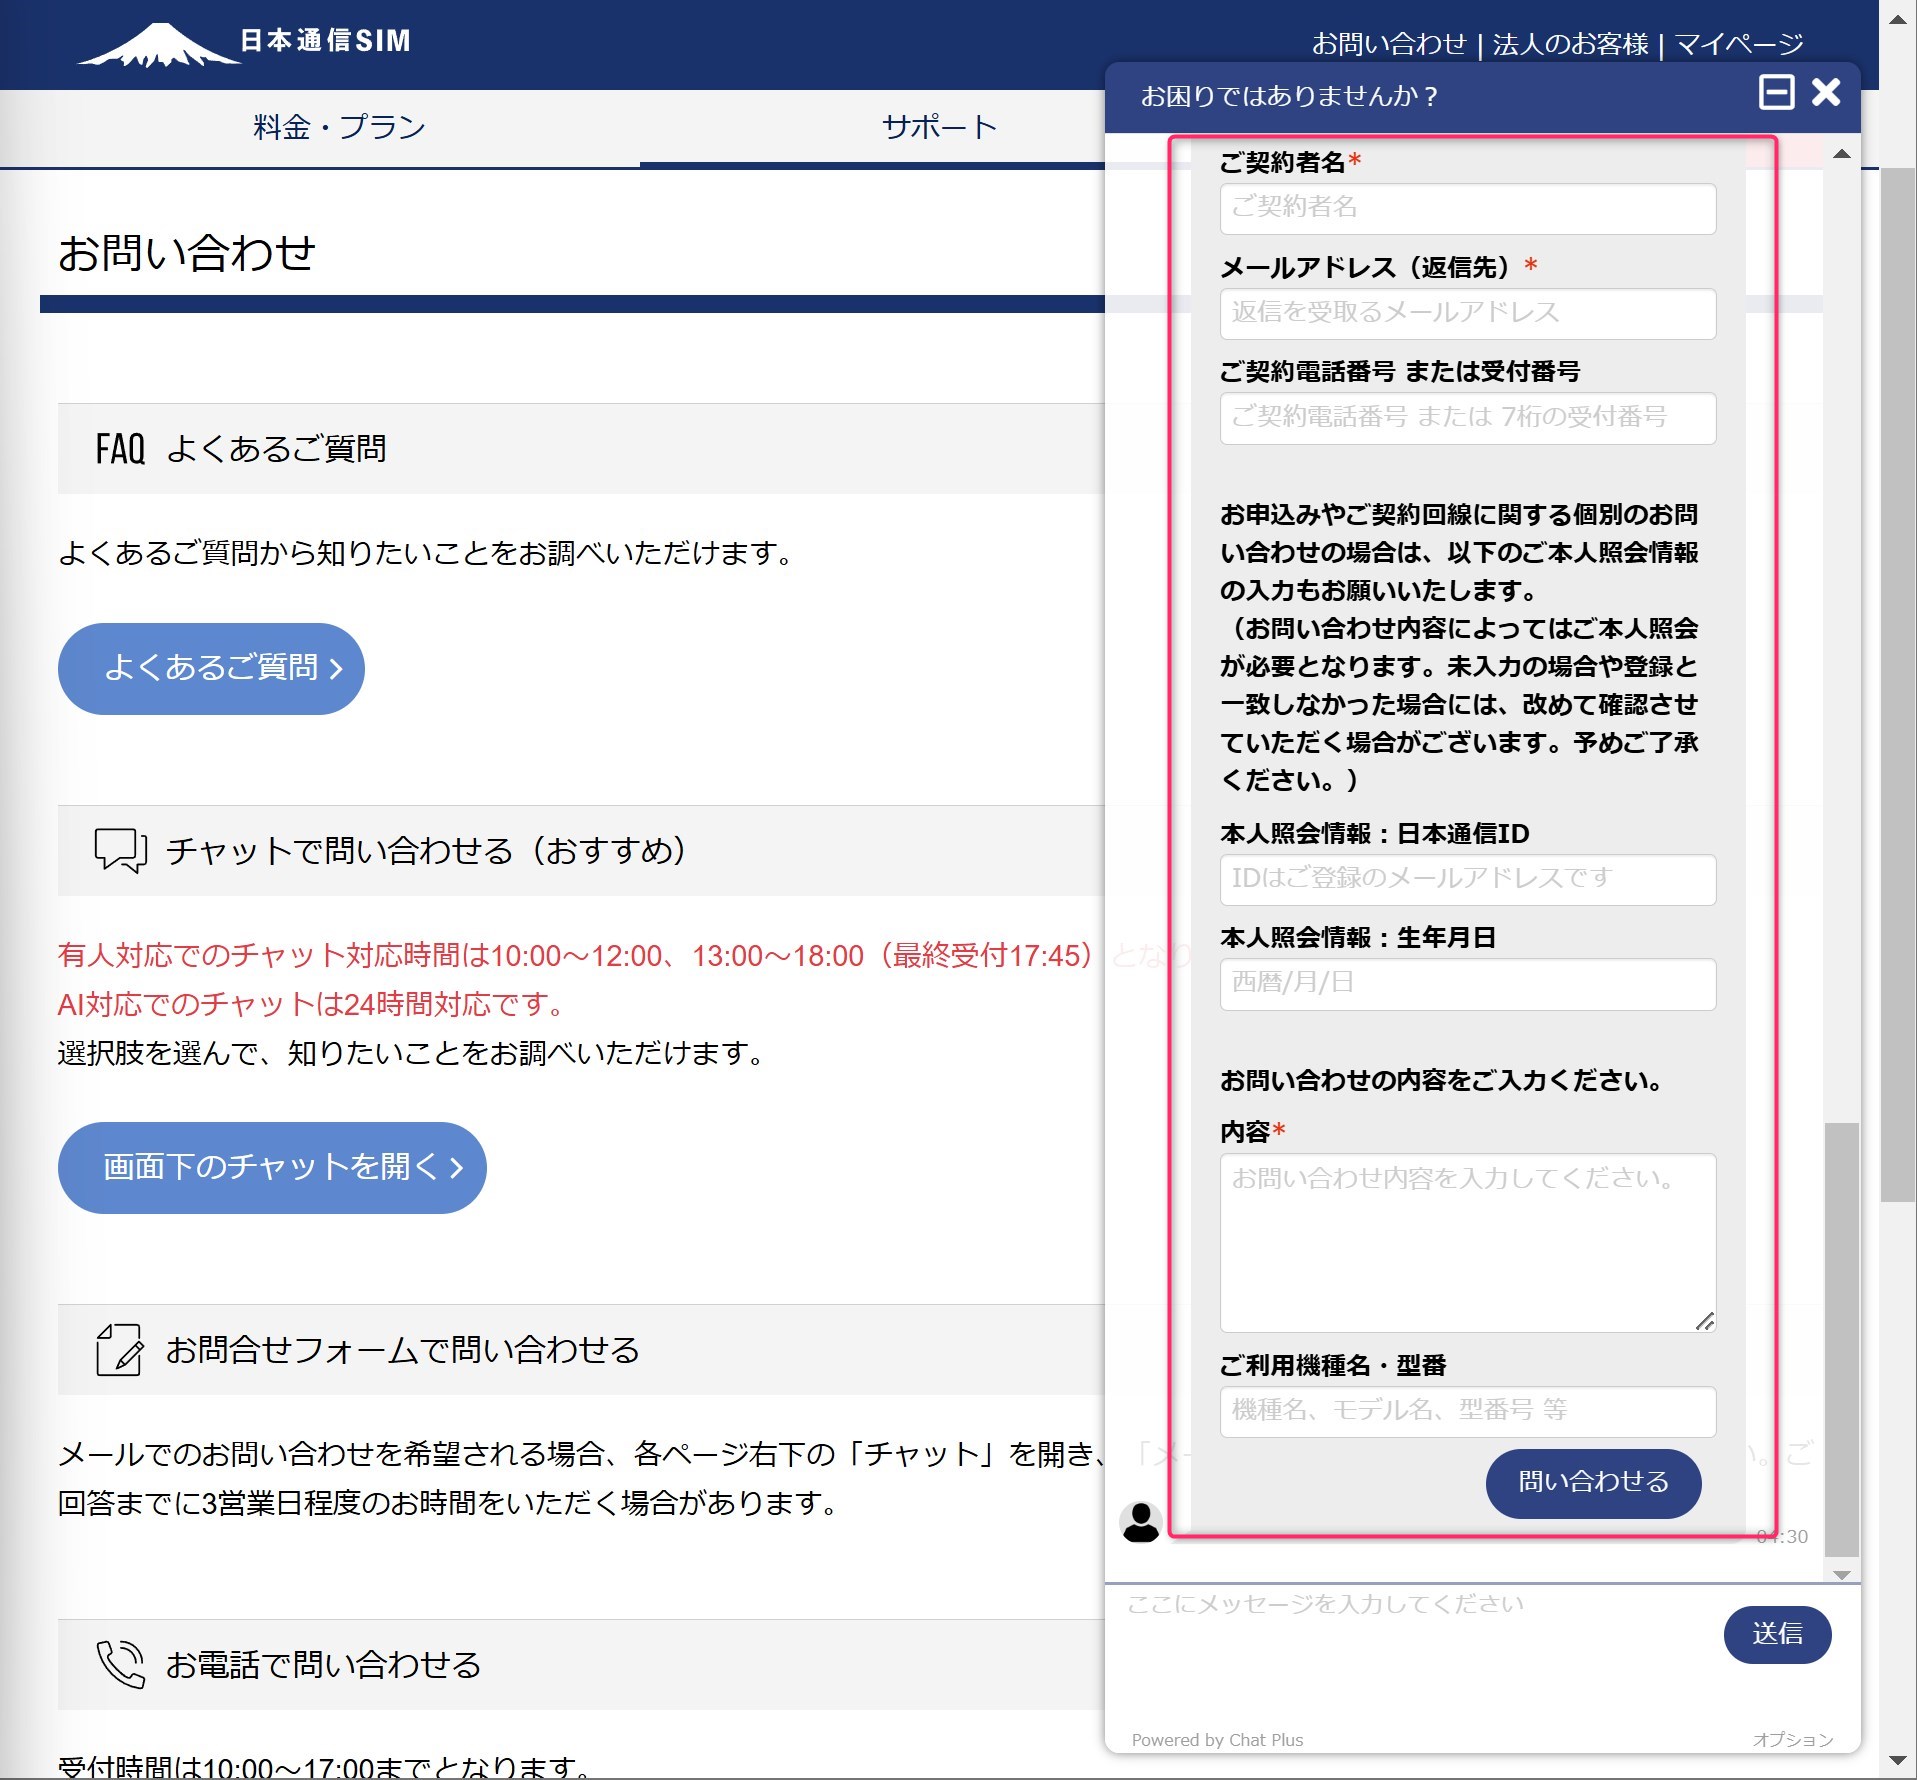1917x1780 pixels.
Task: Click the よくあるご質問 button
Action: tap(211, 668)
